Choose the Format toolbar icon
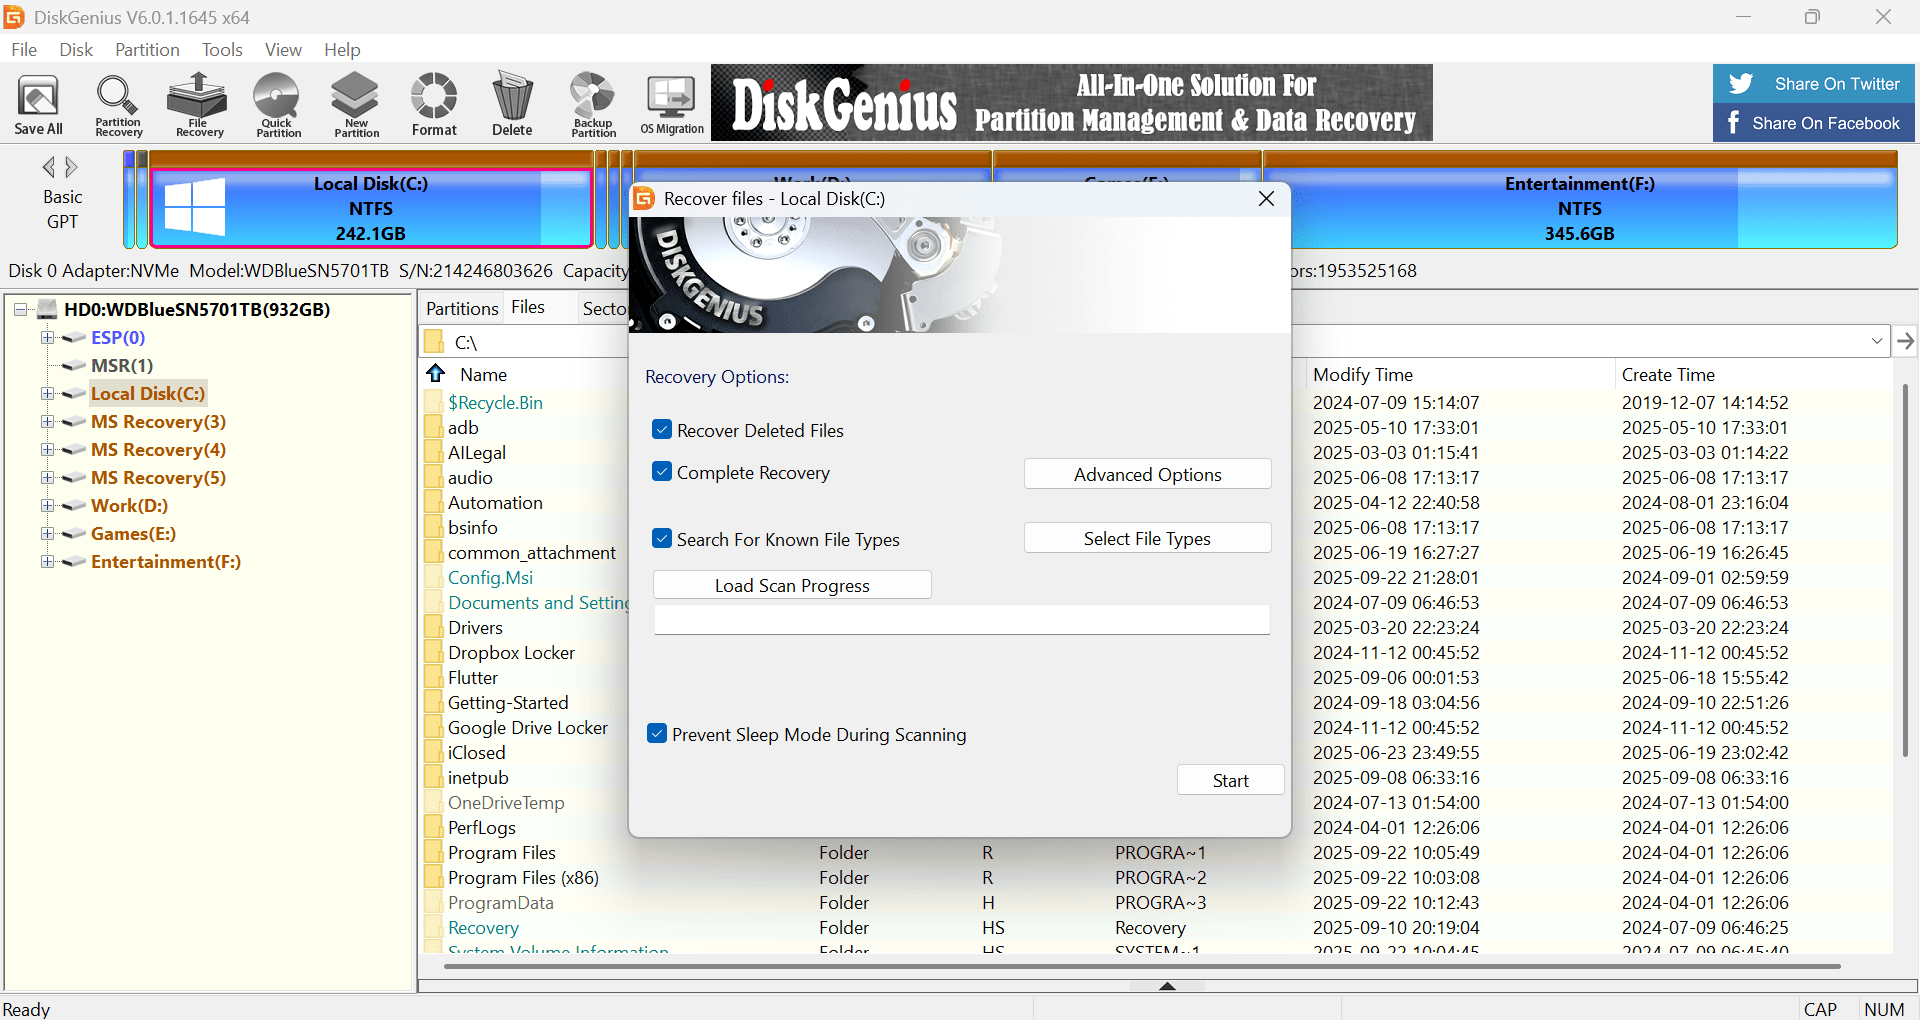Screen dimensions: 1920x1020 434,104
